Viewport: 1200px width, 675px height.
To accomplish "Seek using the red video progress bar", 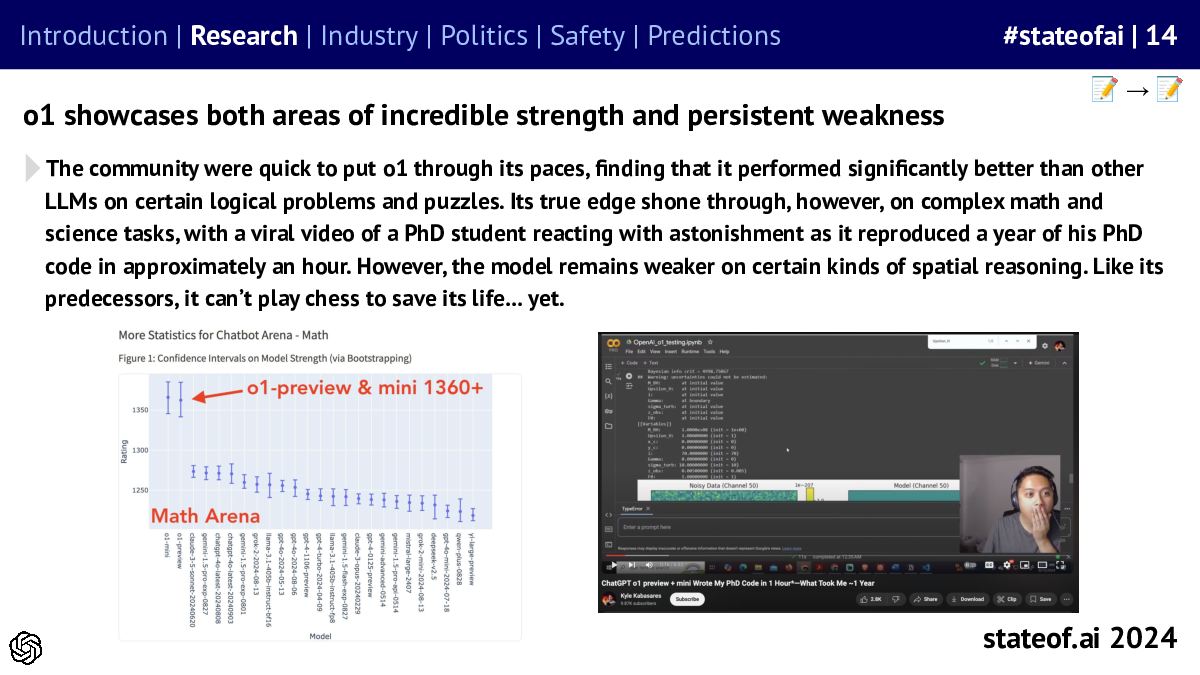I will 616,555.
